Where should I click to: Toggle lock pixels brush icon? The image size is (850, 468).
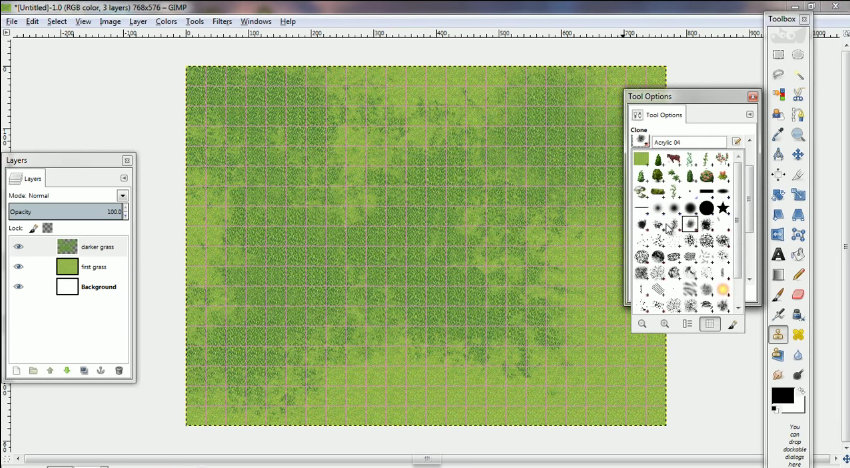coord(34,228)
